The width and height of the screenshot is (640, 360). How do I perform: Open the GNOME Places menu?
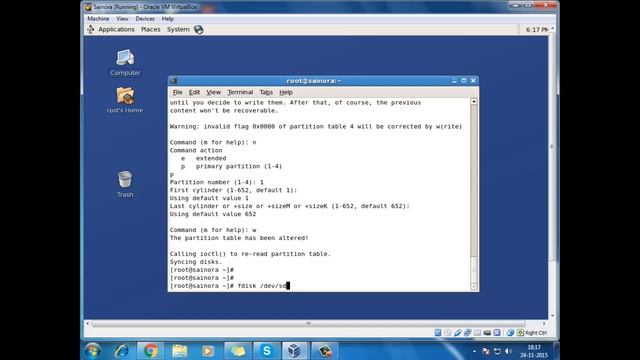151,29
